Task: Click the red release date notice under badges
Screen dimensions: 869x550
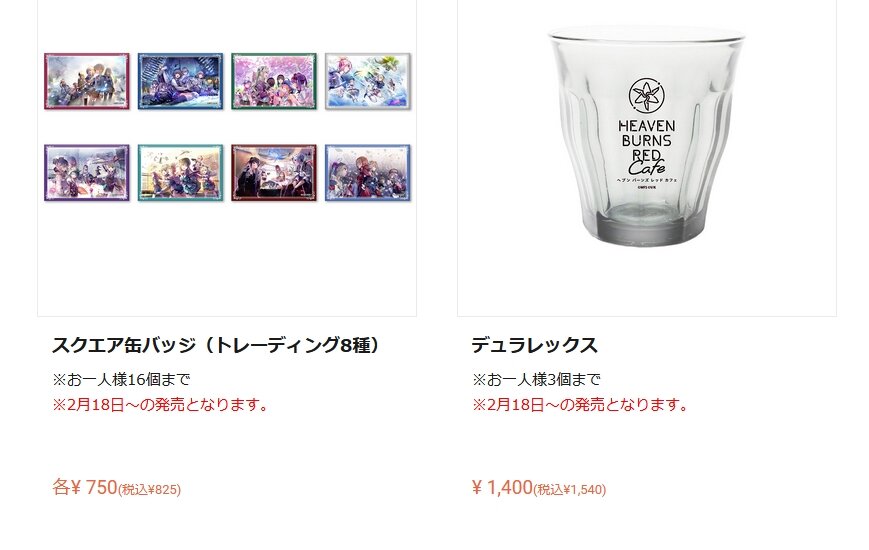Action: pos(160,405)
